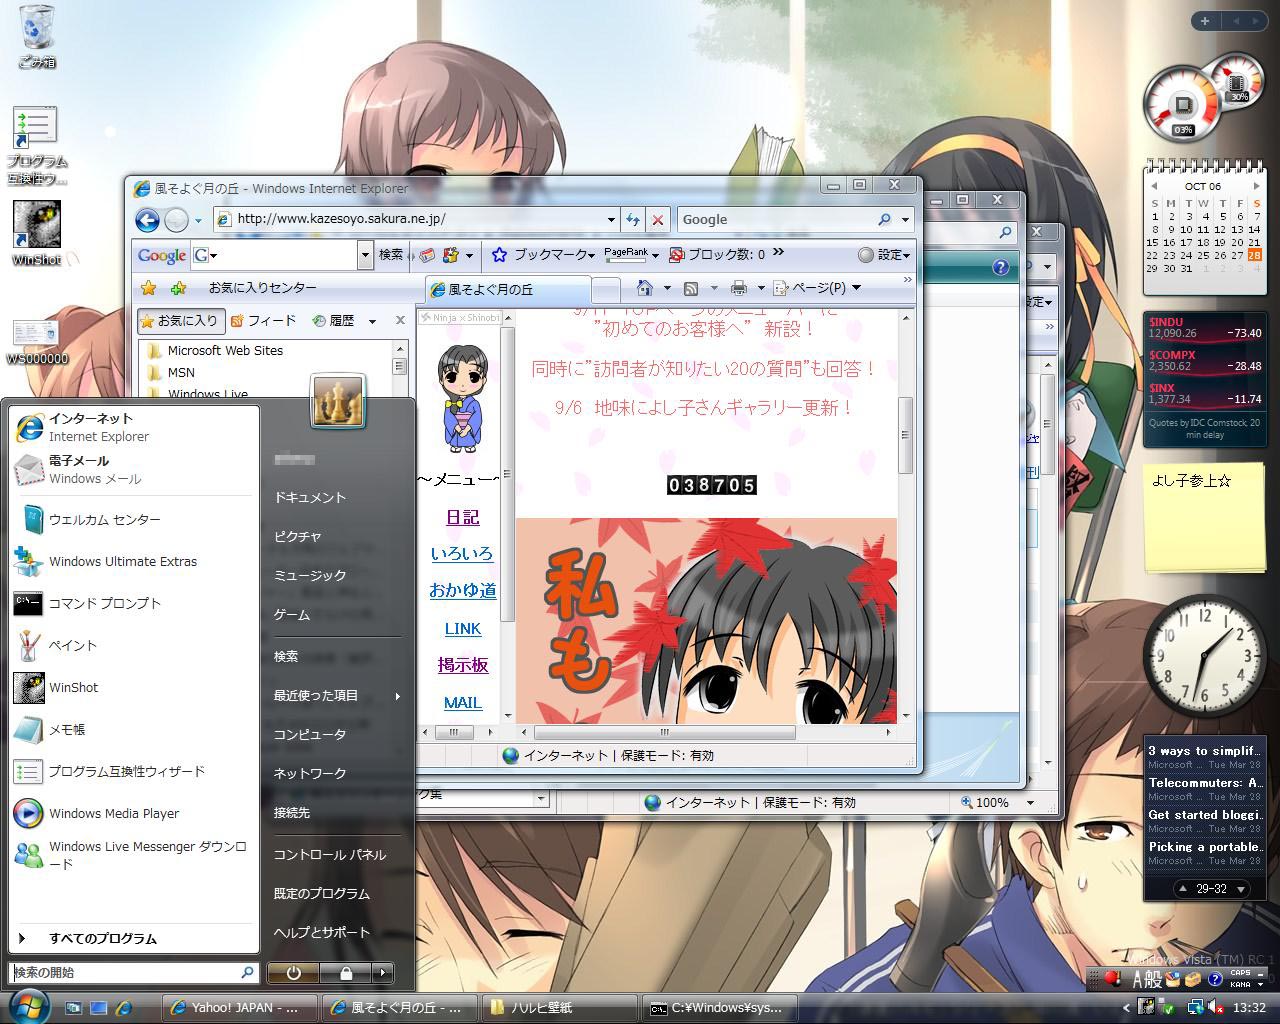Screen dimensions: 1280x1024
Task: Click the IE Stop loading button
Action: point(657,220)
